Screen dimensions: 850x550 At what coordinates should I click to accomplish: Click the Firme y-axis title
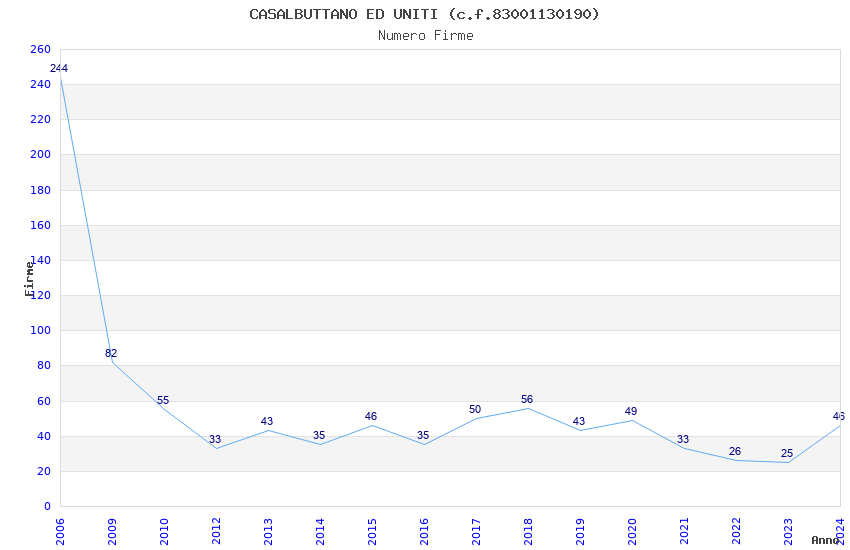[29, 279]
